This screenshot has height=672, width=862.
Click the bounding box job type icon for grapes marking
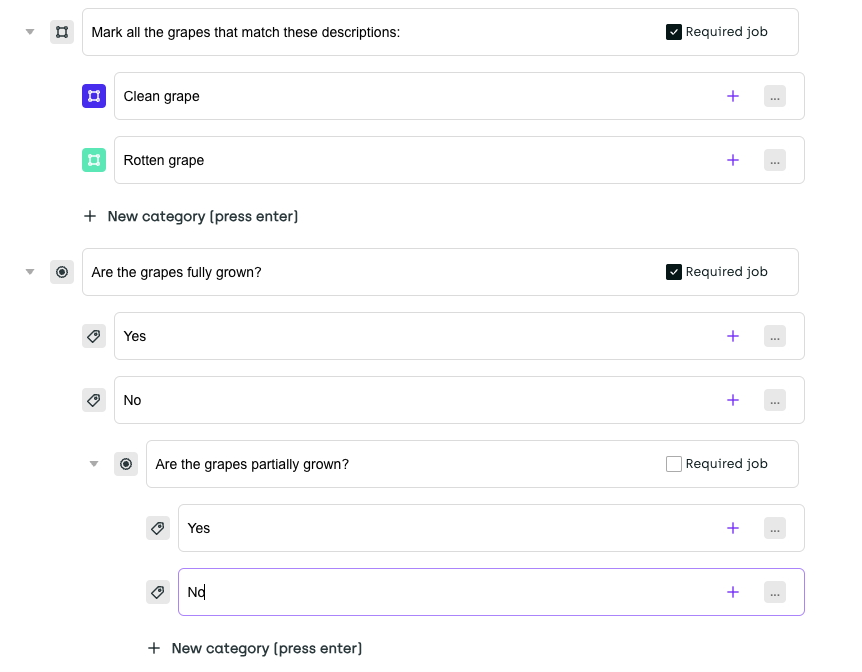pos(62,32)
